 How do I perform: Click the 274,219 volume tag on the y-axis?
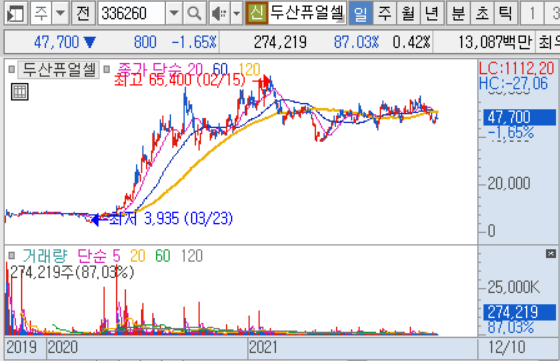tap(519, 312)
